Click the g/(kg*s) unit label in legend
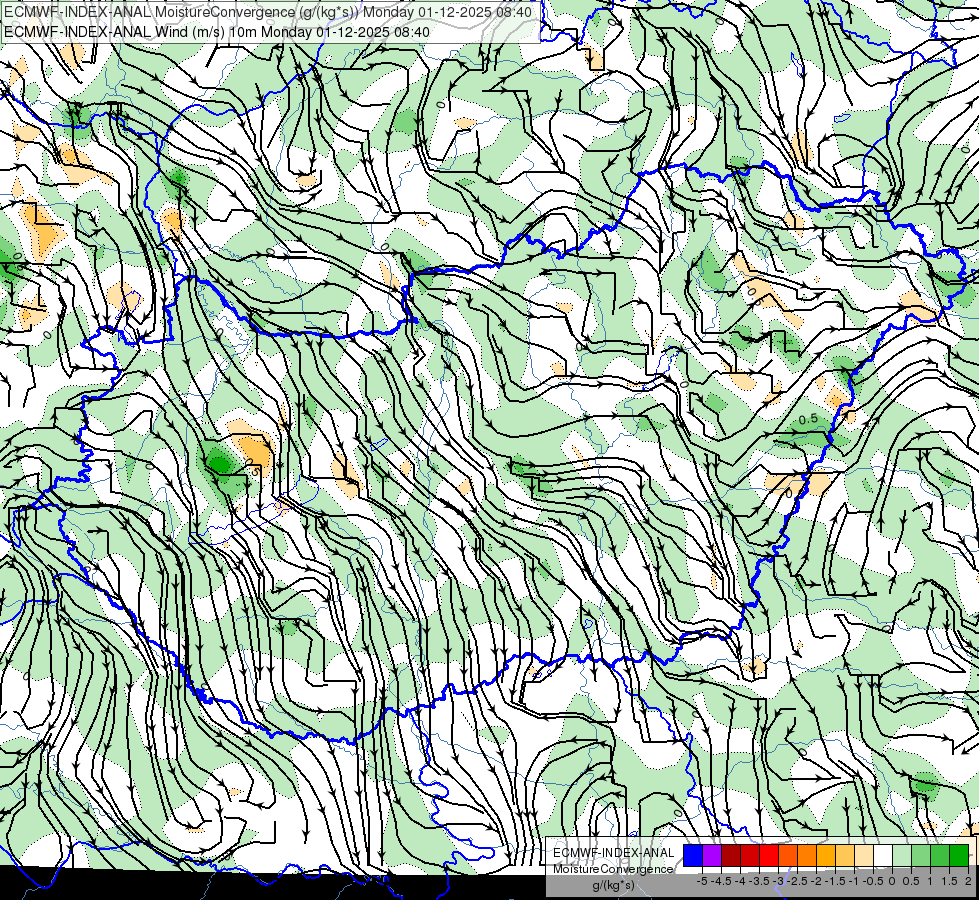Viewport: 979px width, 900px height. [x=613, y=885]
